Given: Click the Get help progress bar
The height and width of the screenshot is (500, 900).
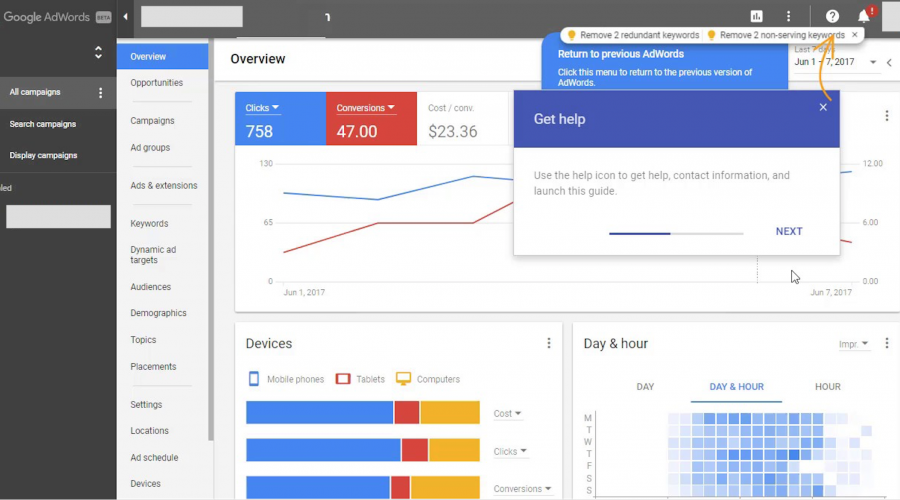Looking at the screenshot, I should pos(676,234).
